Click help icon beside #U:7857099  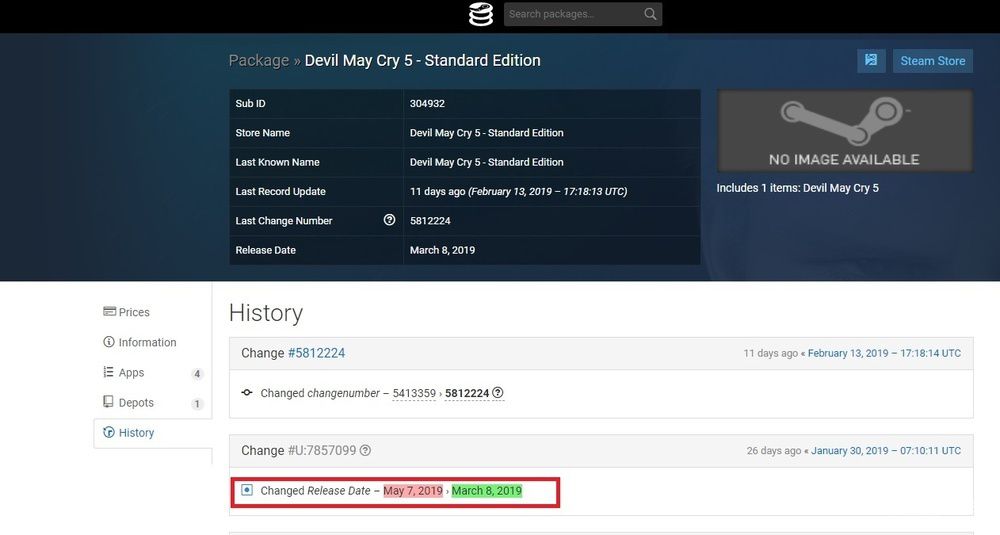click(365, 450)
